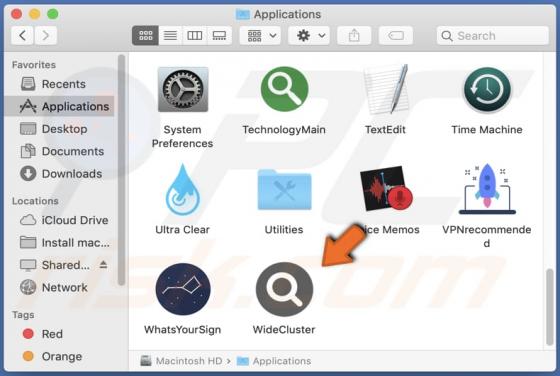Click the Edit Tags toolbar button

(396, 35)
